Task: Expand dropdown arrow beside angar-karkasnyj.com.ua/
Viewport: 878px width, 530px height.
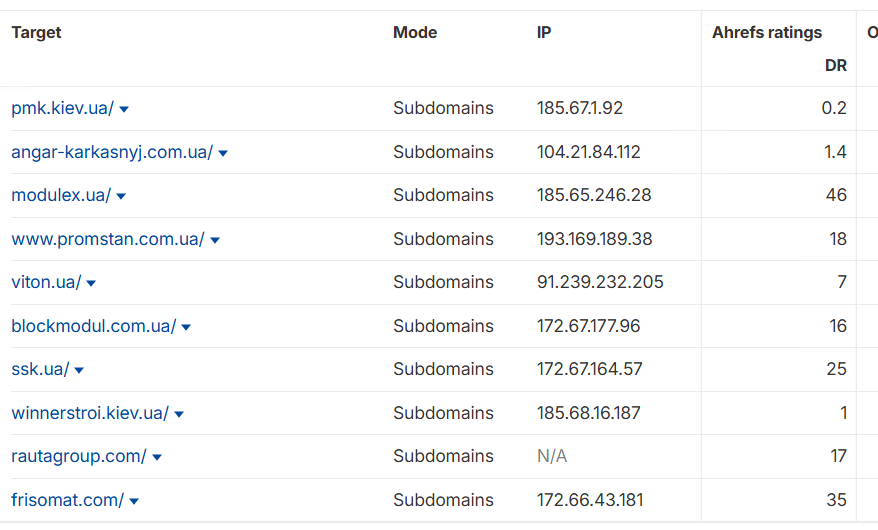Action: [x=223, y=153]
